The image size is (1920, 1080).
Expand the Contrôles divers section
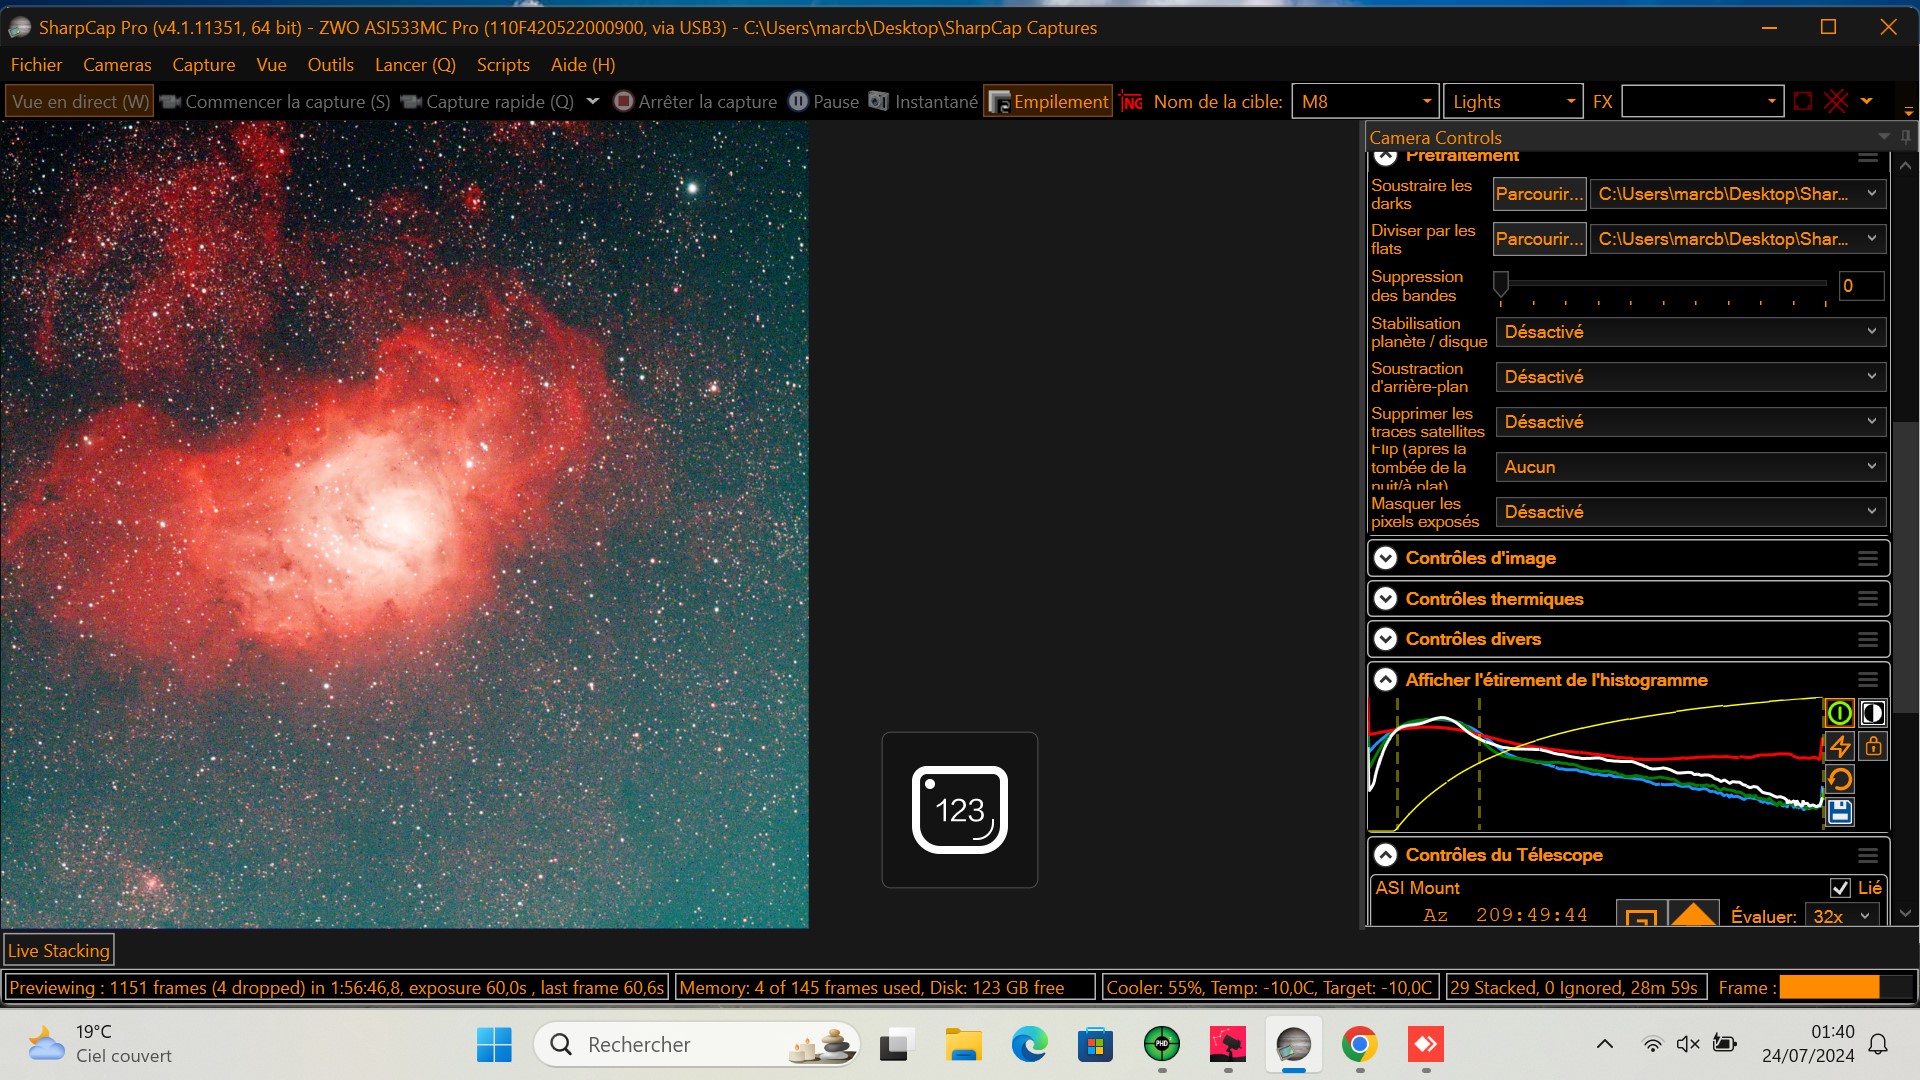point(1385,639)
